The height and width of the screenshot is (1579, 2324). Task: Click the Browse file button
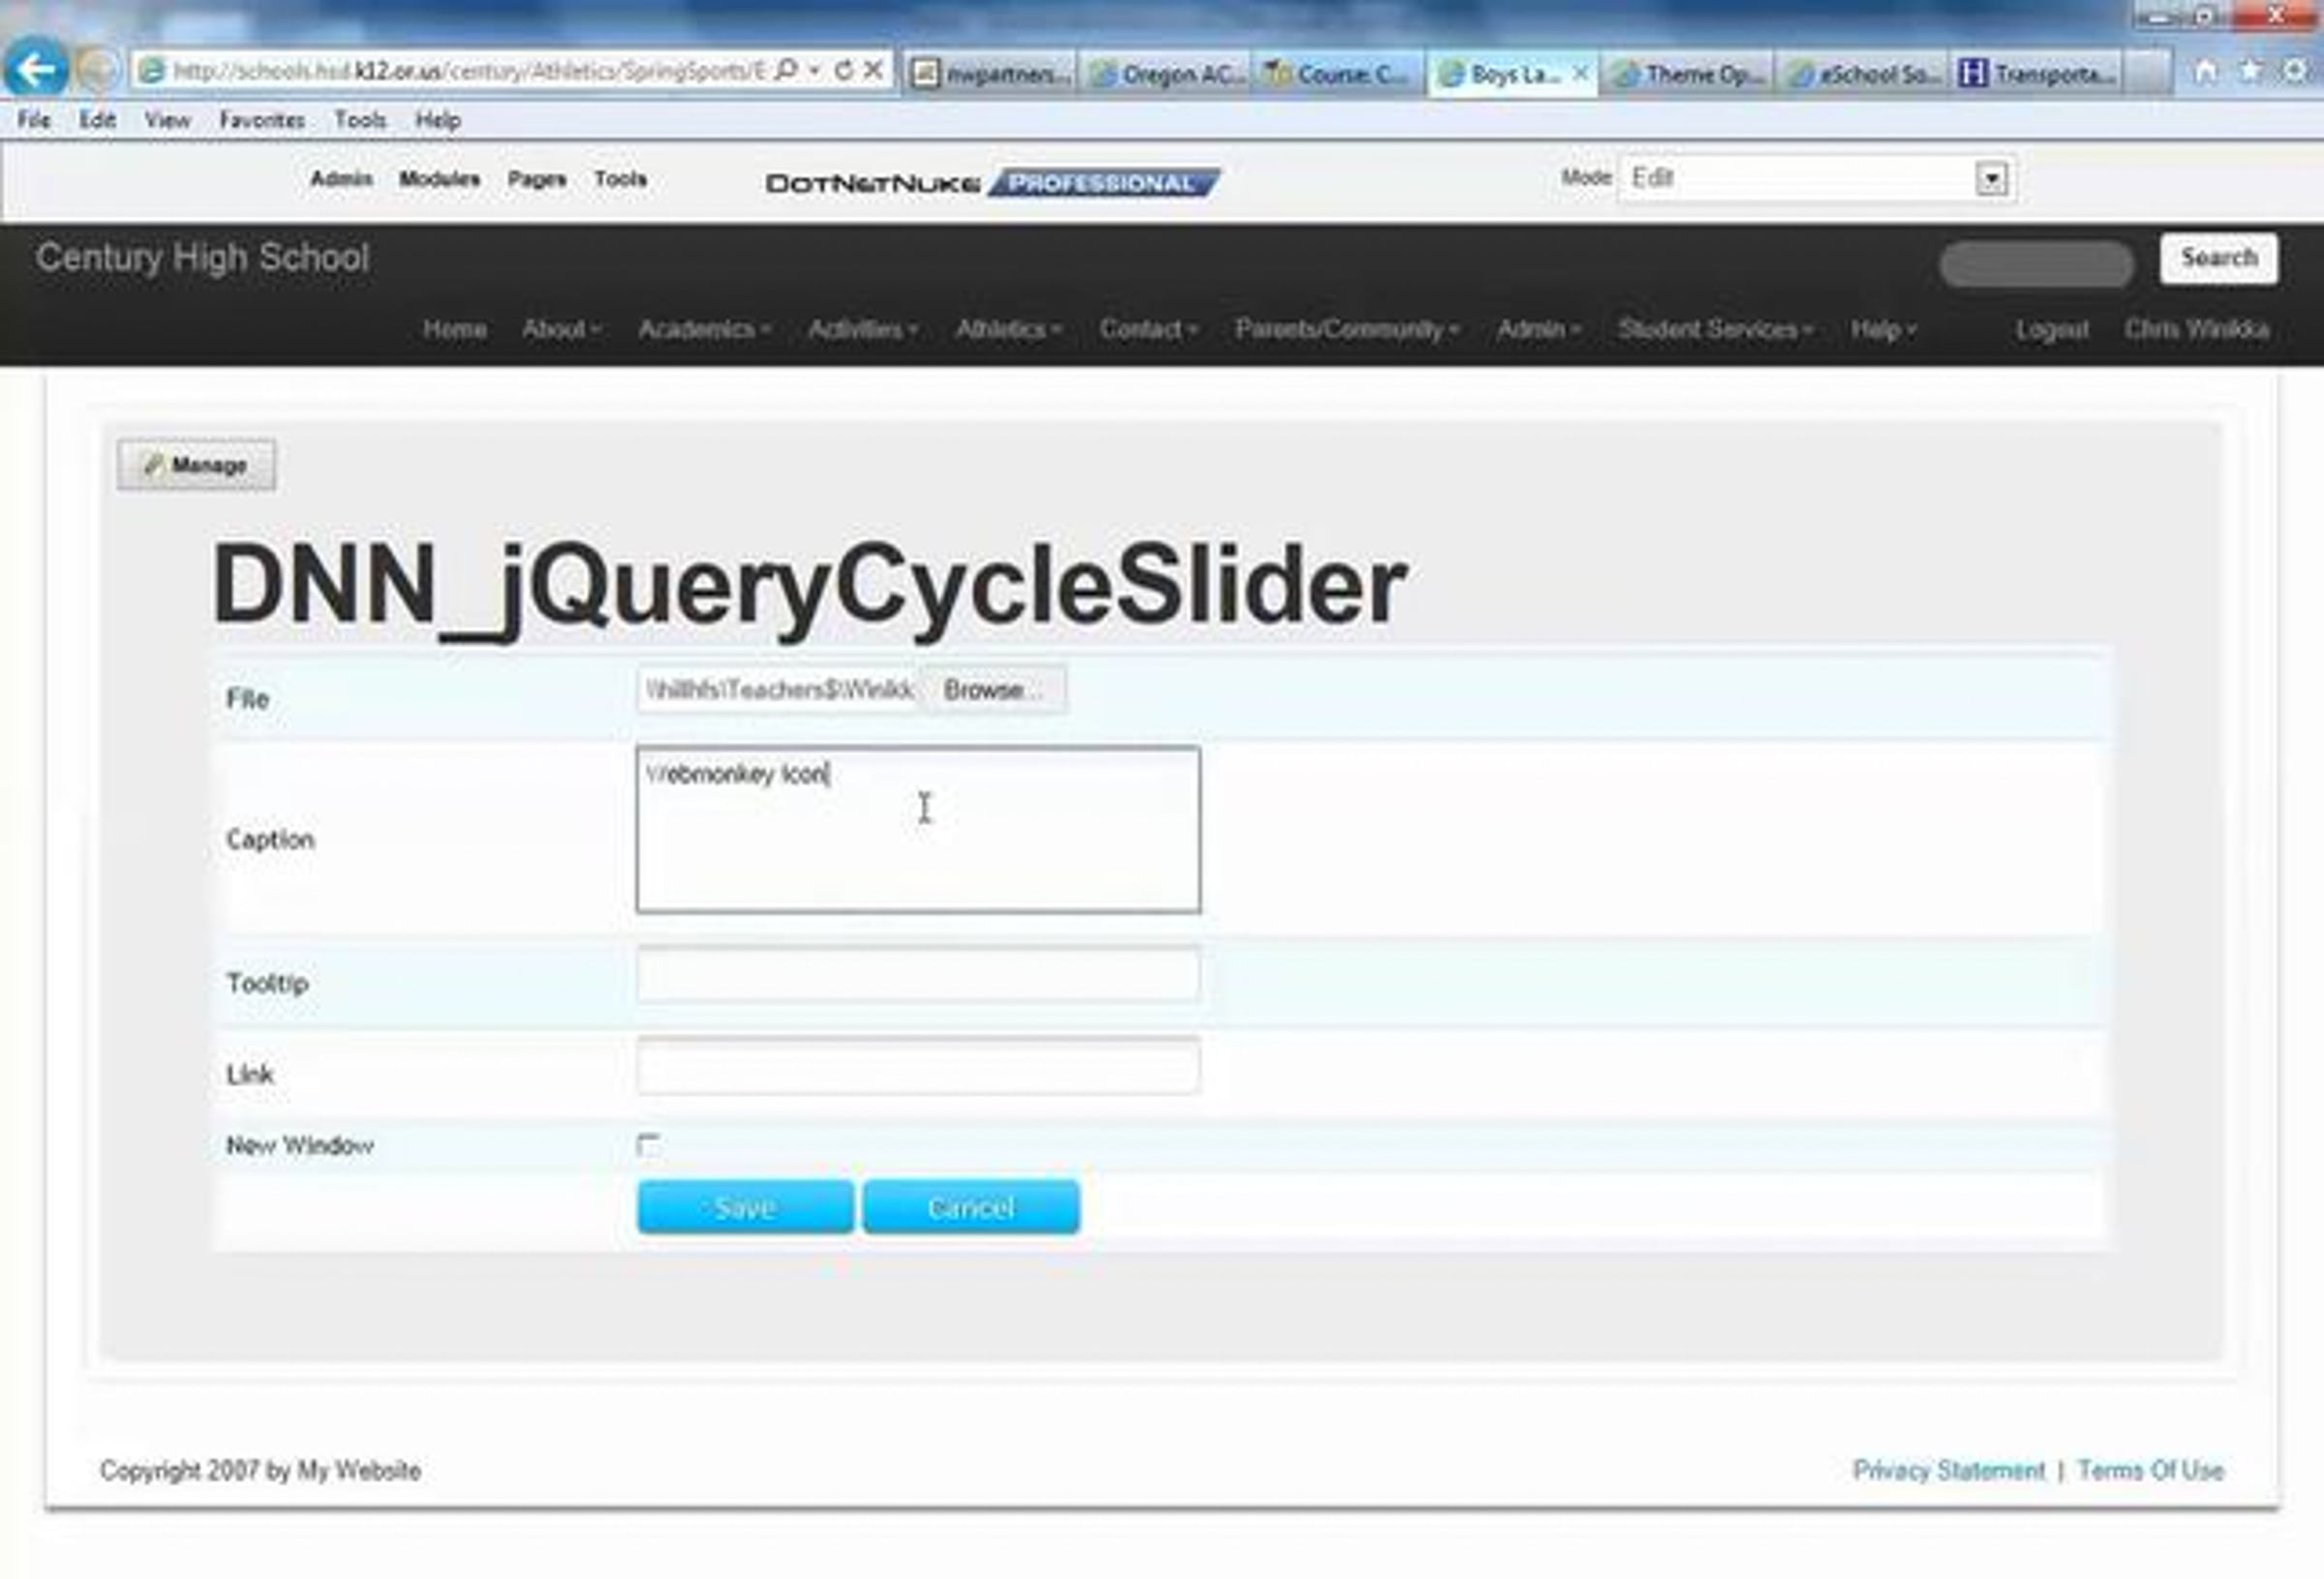[x=991, y=690]
